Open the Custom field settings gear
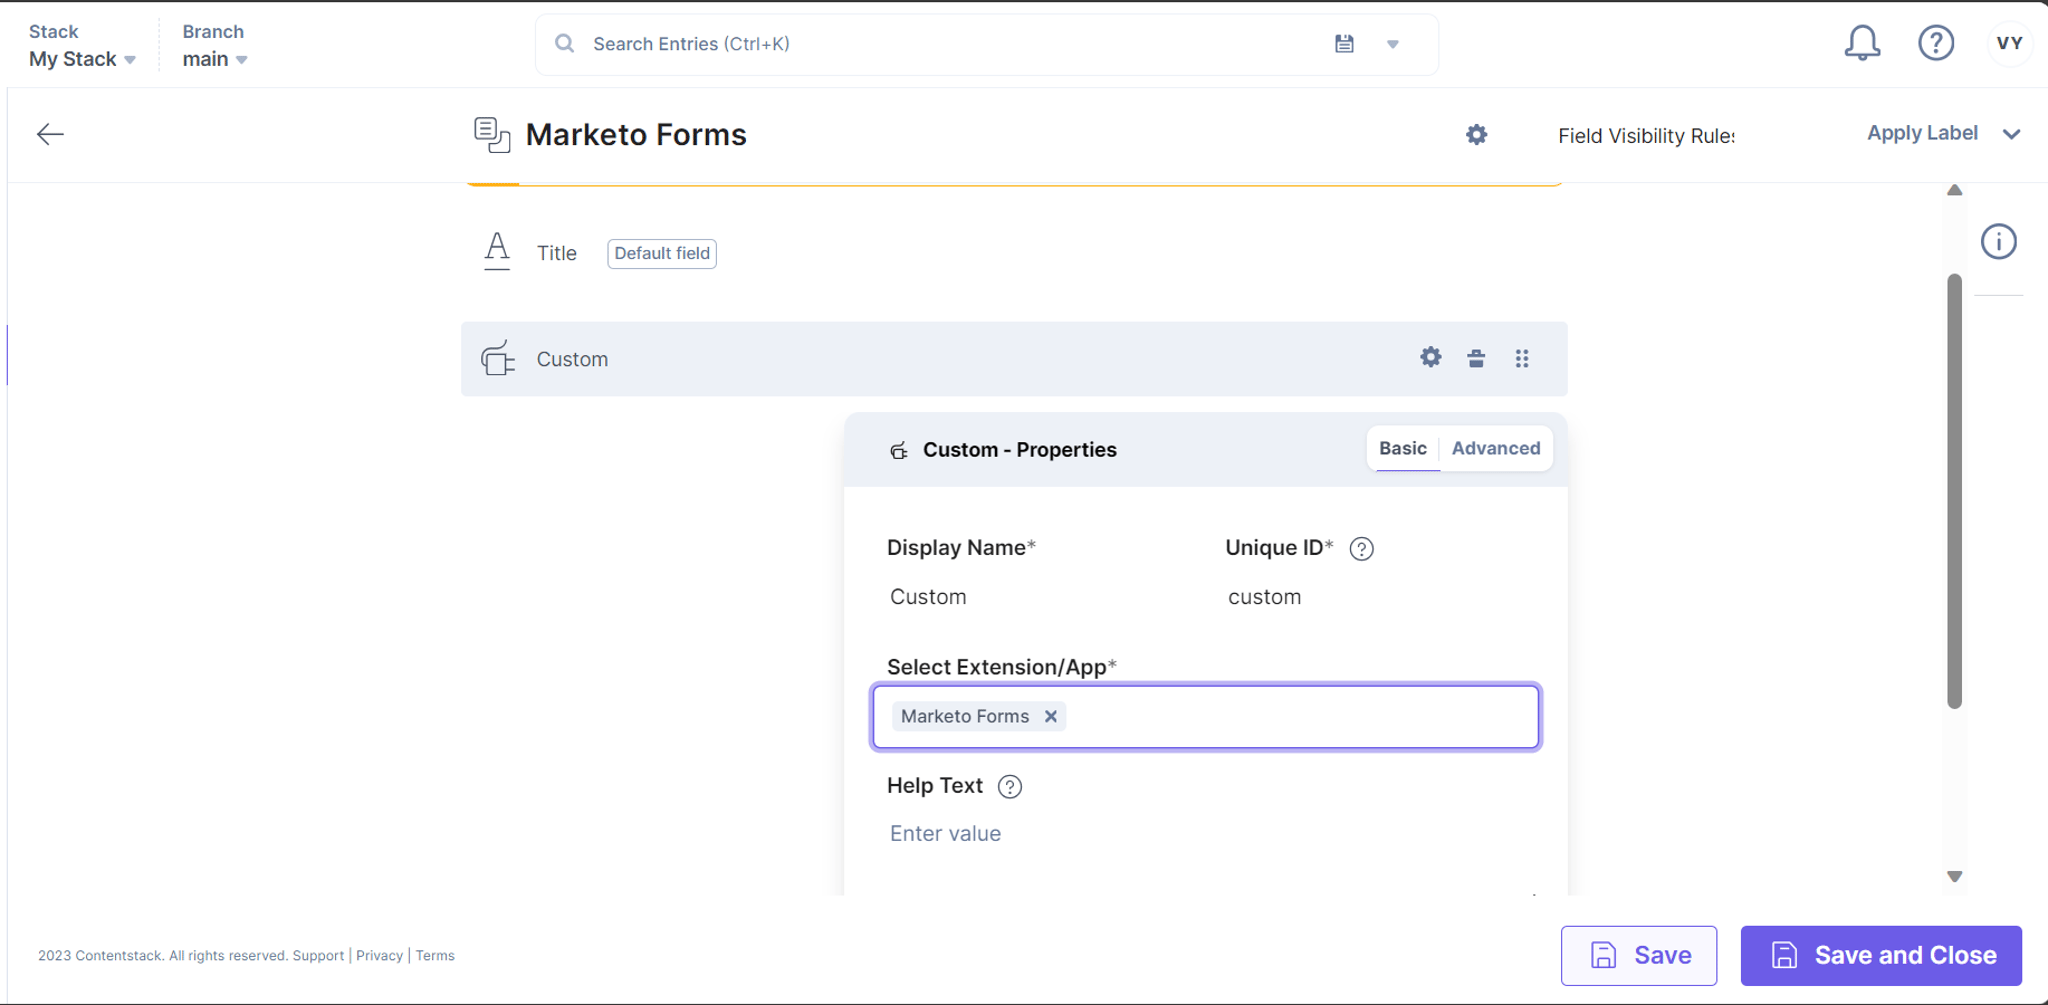 click(1431, 358)
